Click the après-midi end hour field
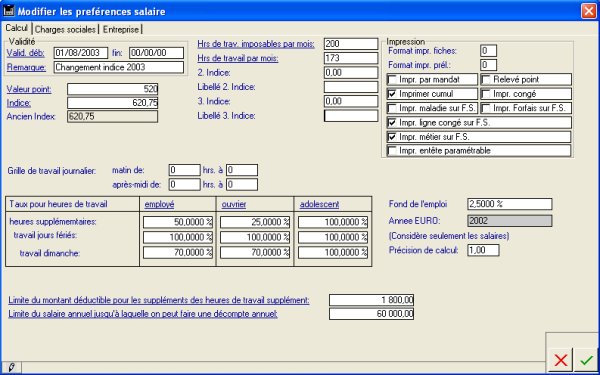 pyautogui.click(x=241, y=185)
